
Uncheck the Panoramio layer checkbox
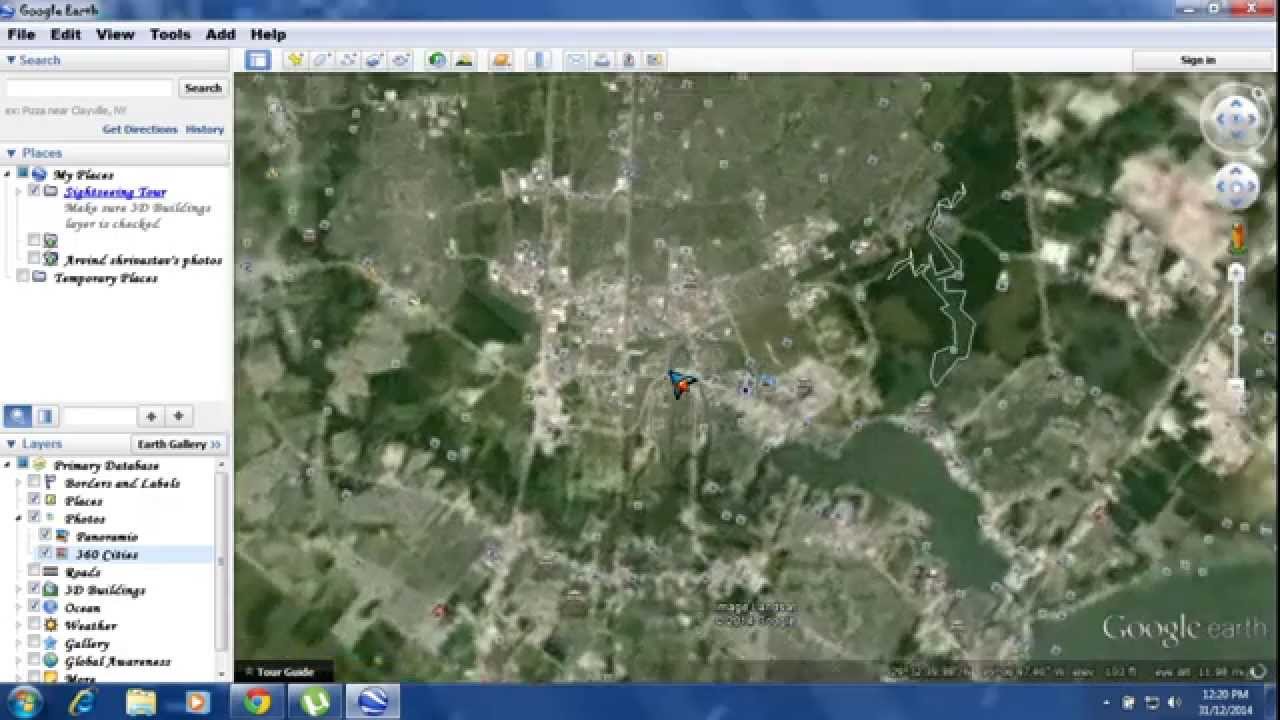[45, 536]
